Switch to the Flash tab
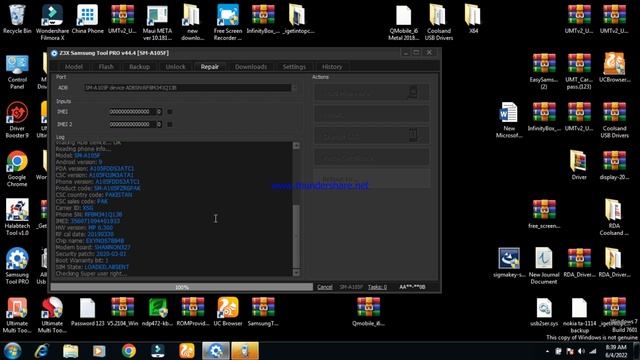Screen dimensions: 640x360 (x=106, y=67)
